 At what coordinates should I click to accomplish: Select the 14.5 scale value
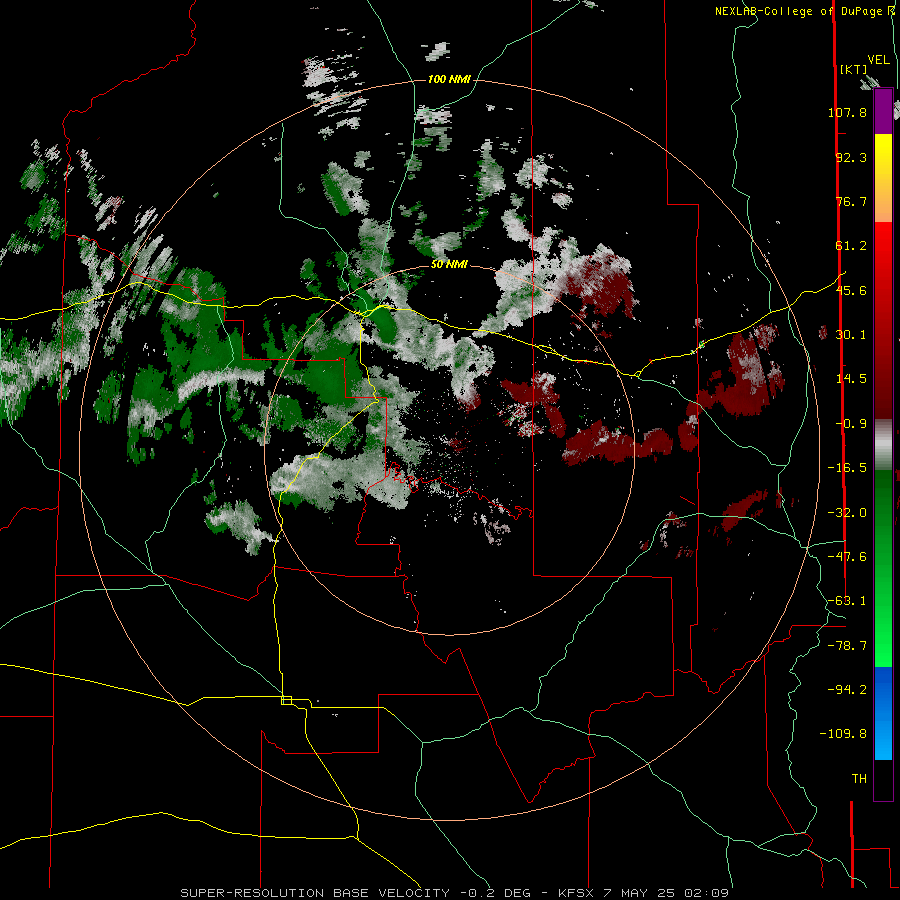(x=851, y=379)
